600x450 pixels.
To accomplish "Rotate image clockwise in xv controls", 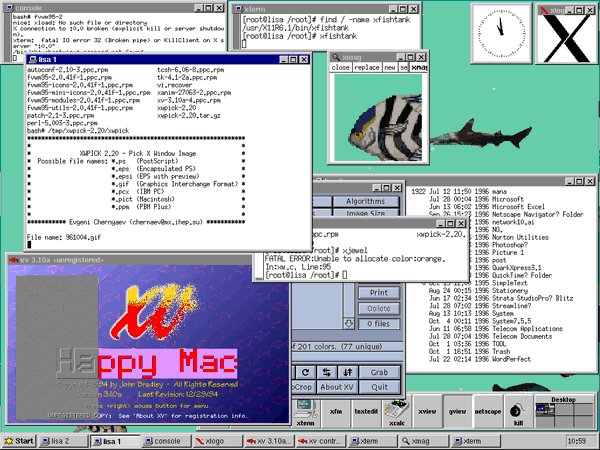I will point(305,372).
